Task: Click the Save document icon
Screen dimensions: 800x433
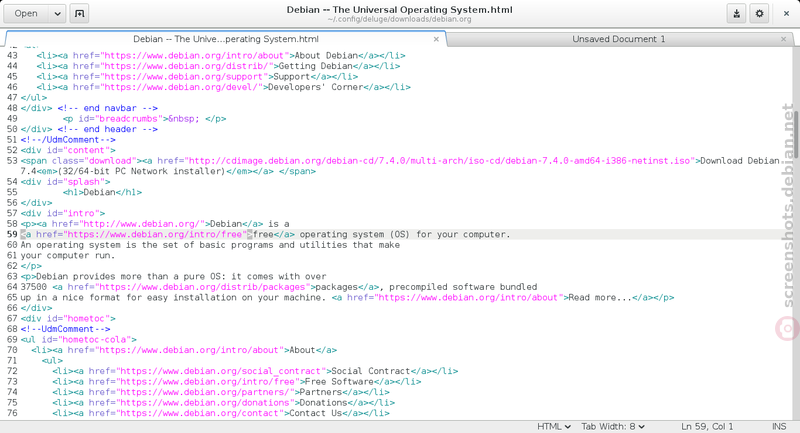Action: (x=736, y=14)
